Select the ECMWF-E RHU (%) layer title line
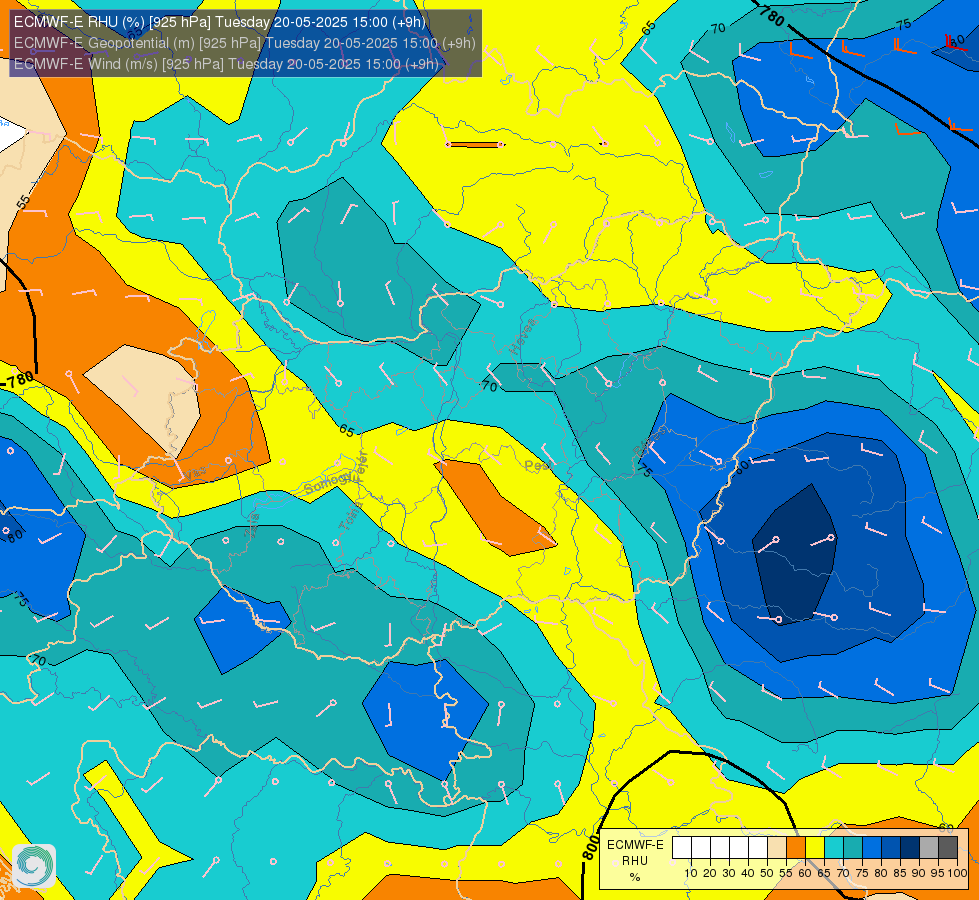Screen dimensions: 979x900 point(220,22)
